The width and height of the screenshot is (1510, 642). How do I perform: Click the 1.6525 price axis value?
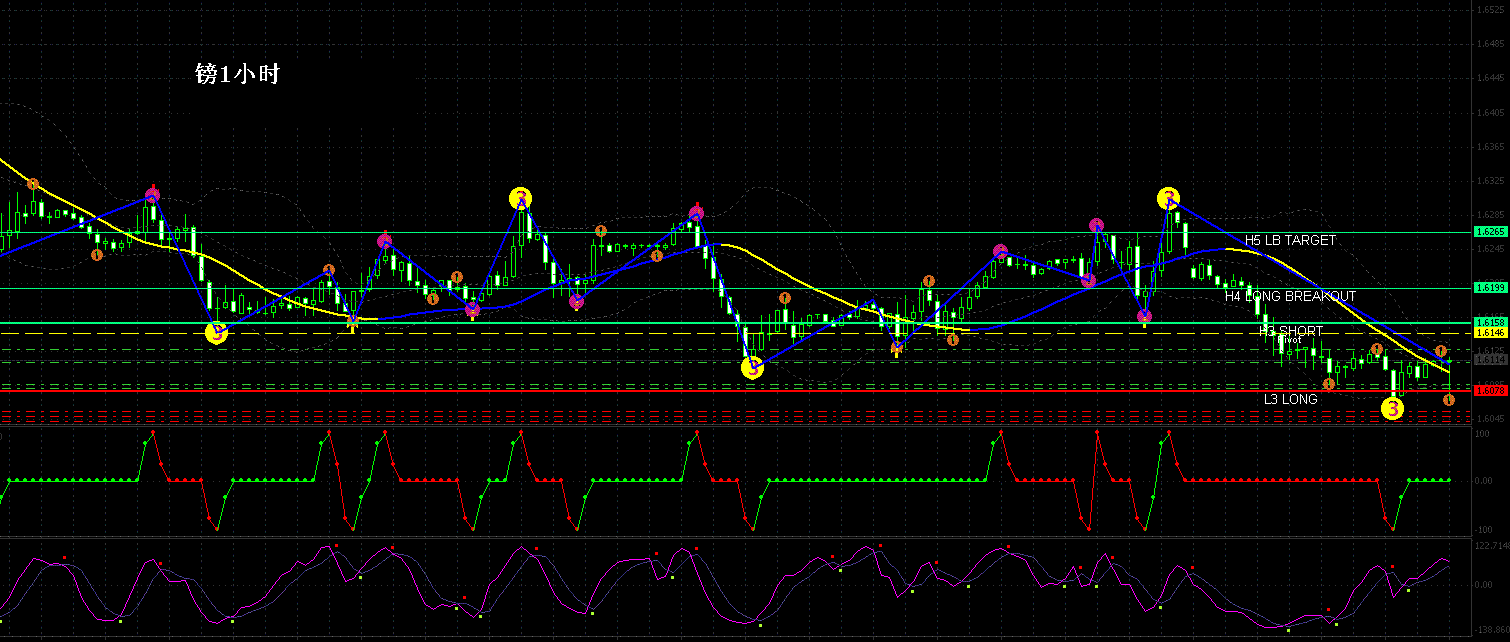click(1490, 10)
